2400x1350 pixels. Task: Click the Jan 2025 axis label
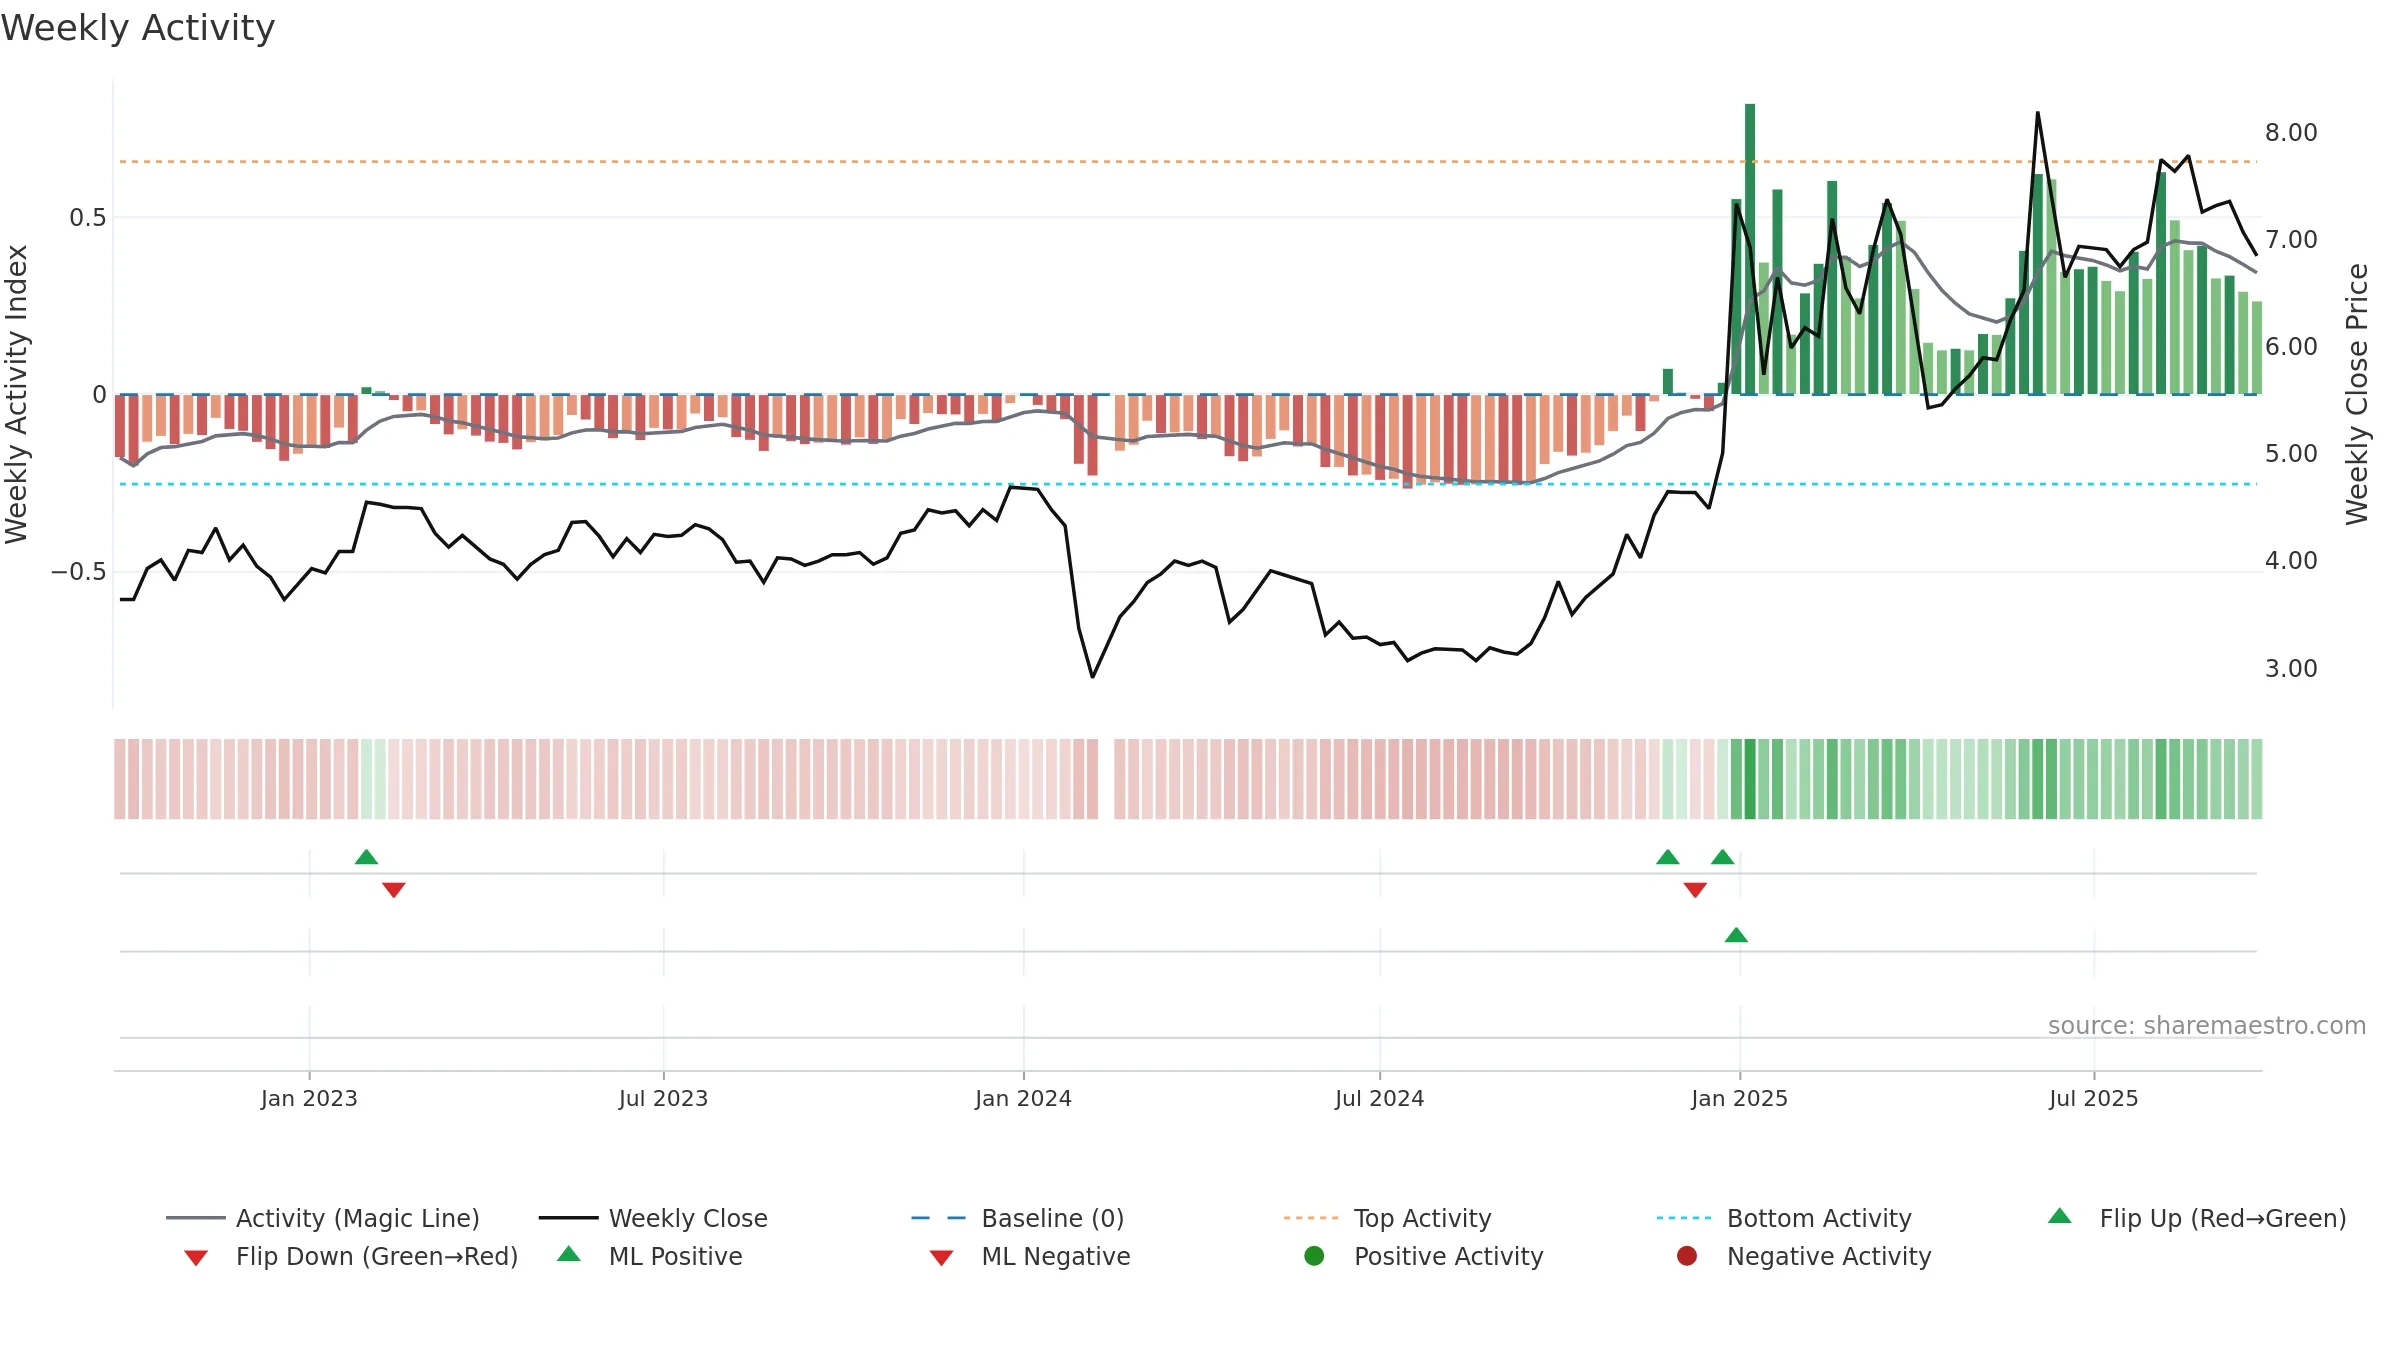[x=1739, y=1099]
